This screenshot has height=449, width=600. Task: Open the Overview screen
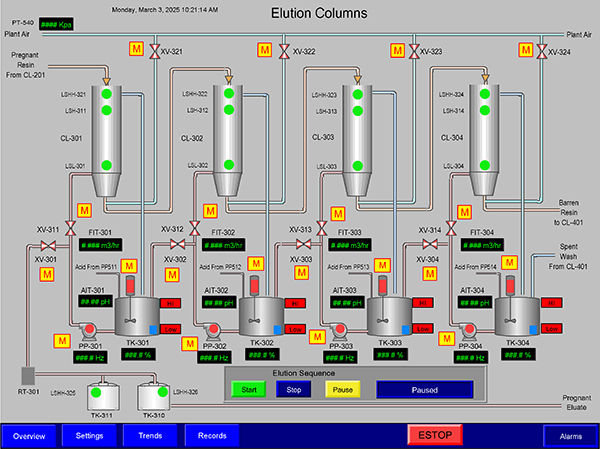pyautogui.click(x=29, y=436)
